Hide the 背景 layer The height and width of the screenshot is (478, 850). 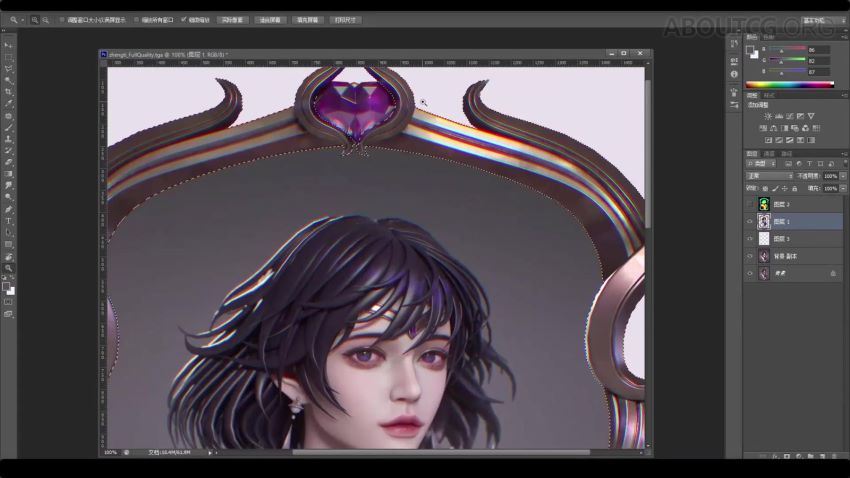click(x=750, y=274)
